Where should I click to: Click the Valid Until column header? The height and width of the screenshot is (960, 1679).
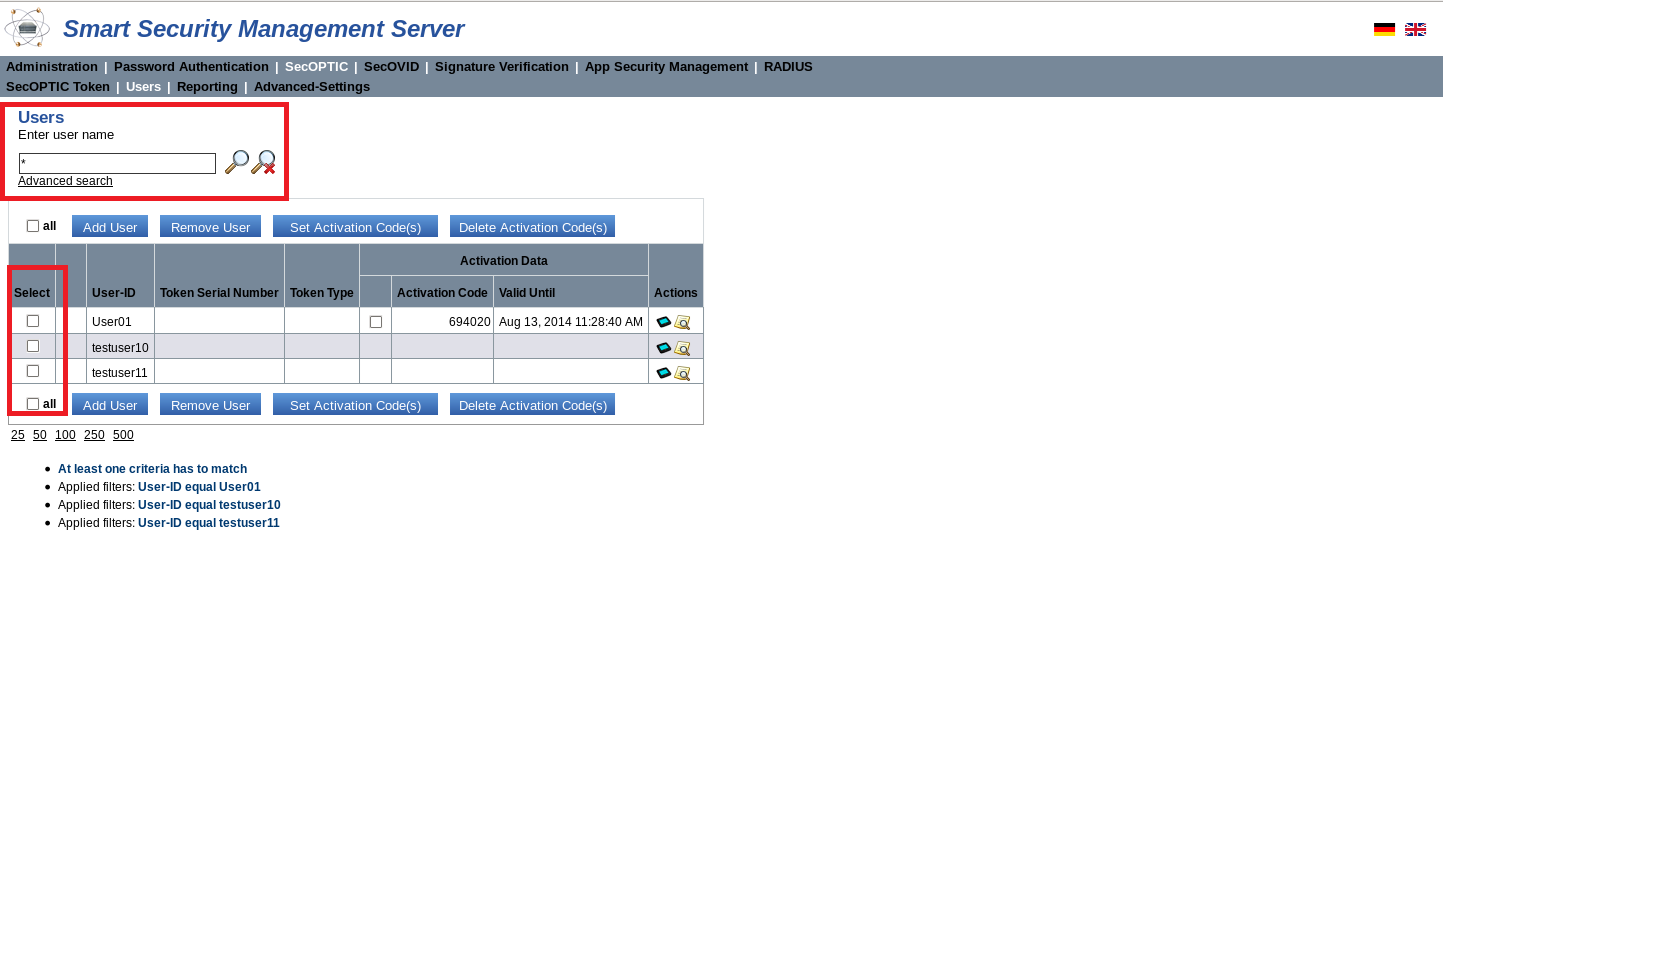(x=527, y=293)
